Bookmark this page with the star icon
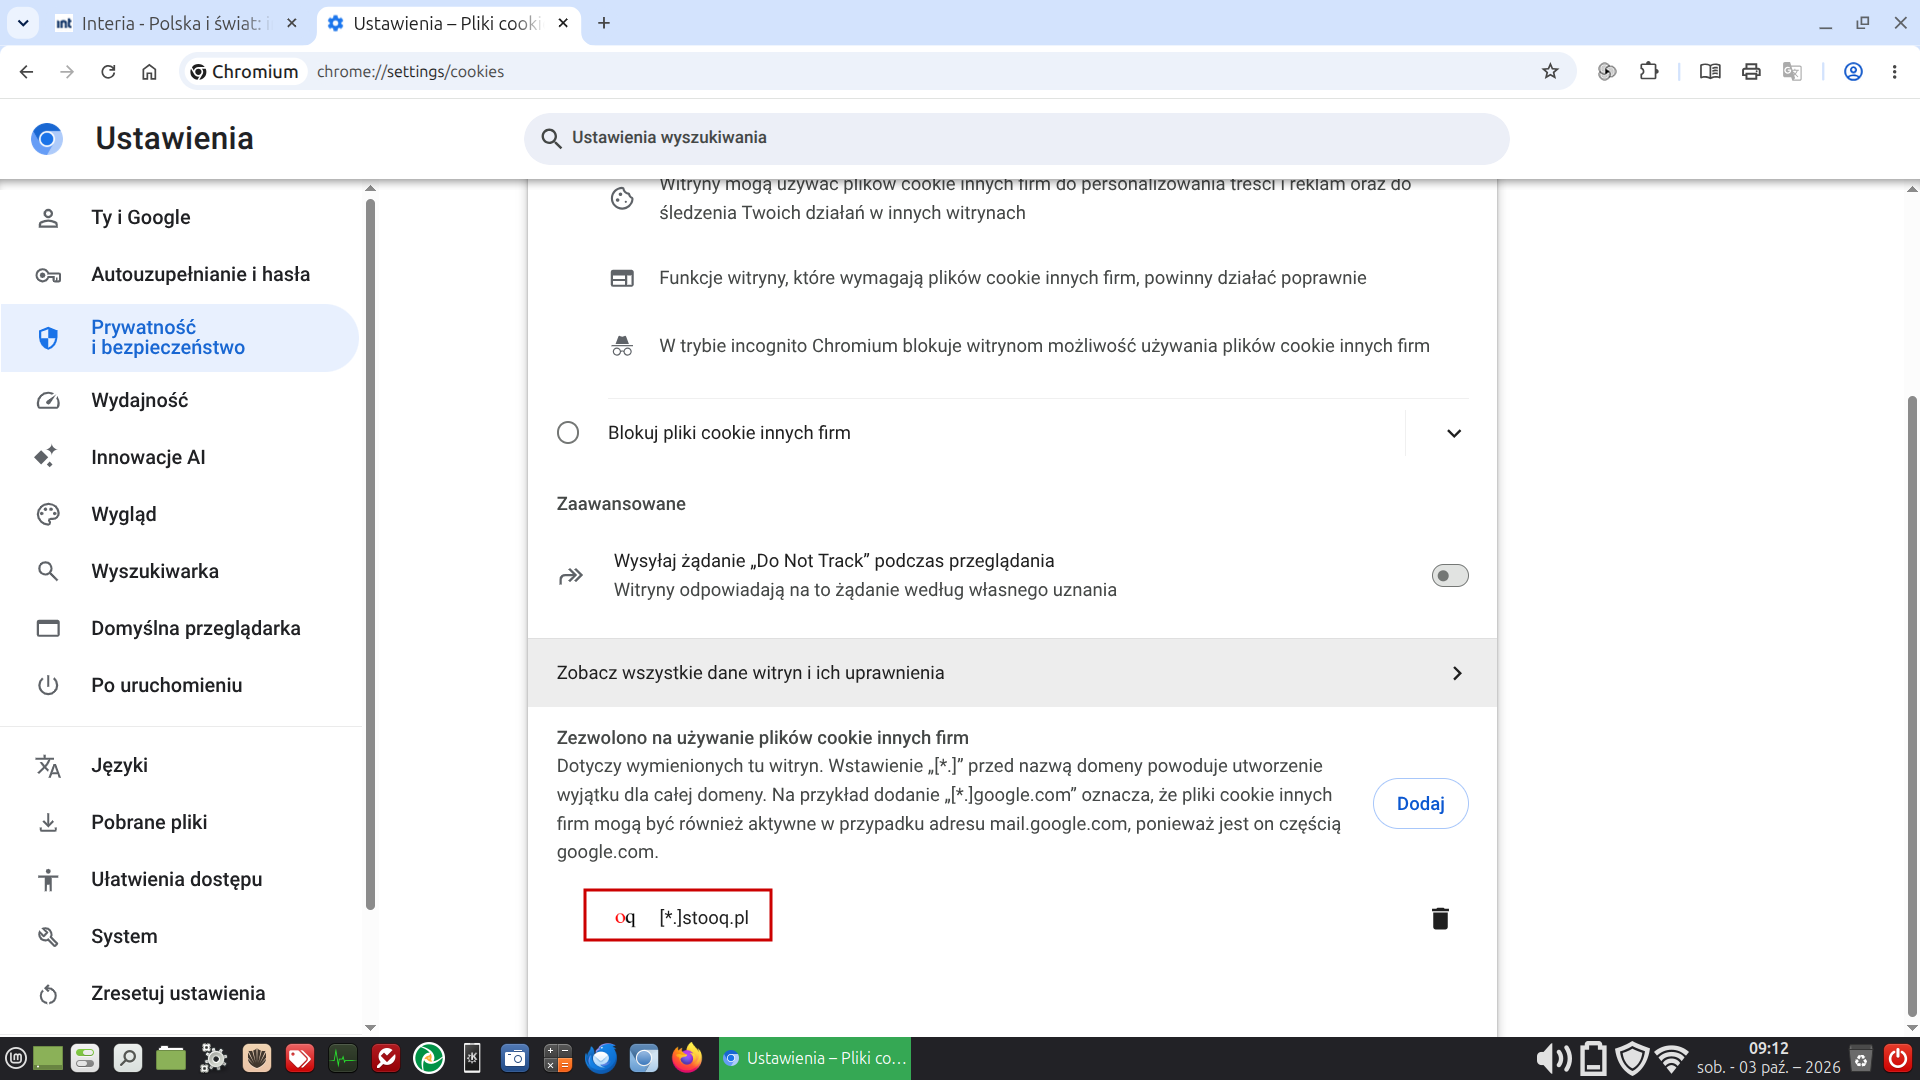 click(1550, 71)
